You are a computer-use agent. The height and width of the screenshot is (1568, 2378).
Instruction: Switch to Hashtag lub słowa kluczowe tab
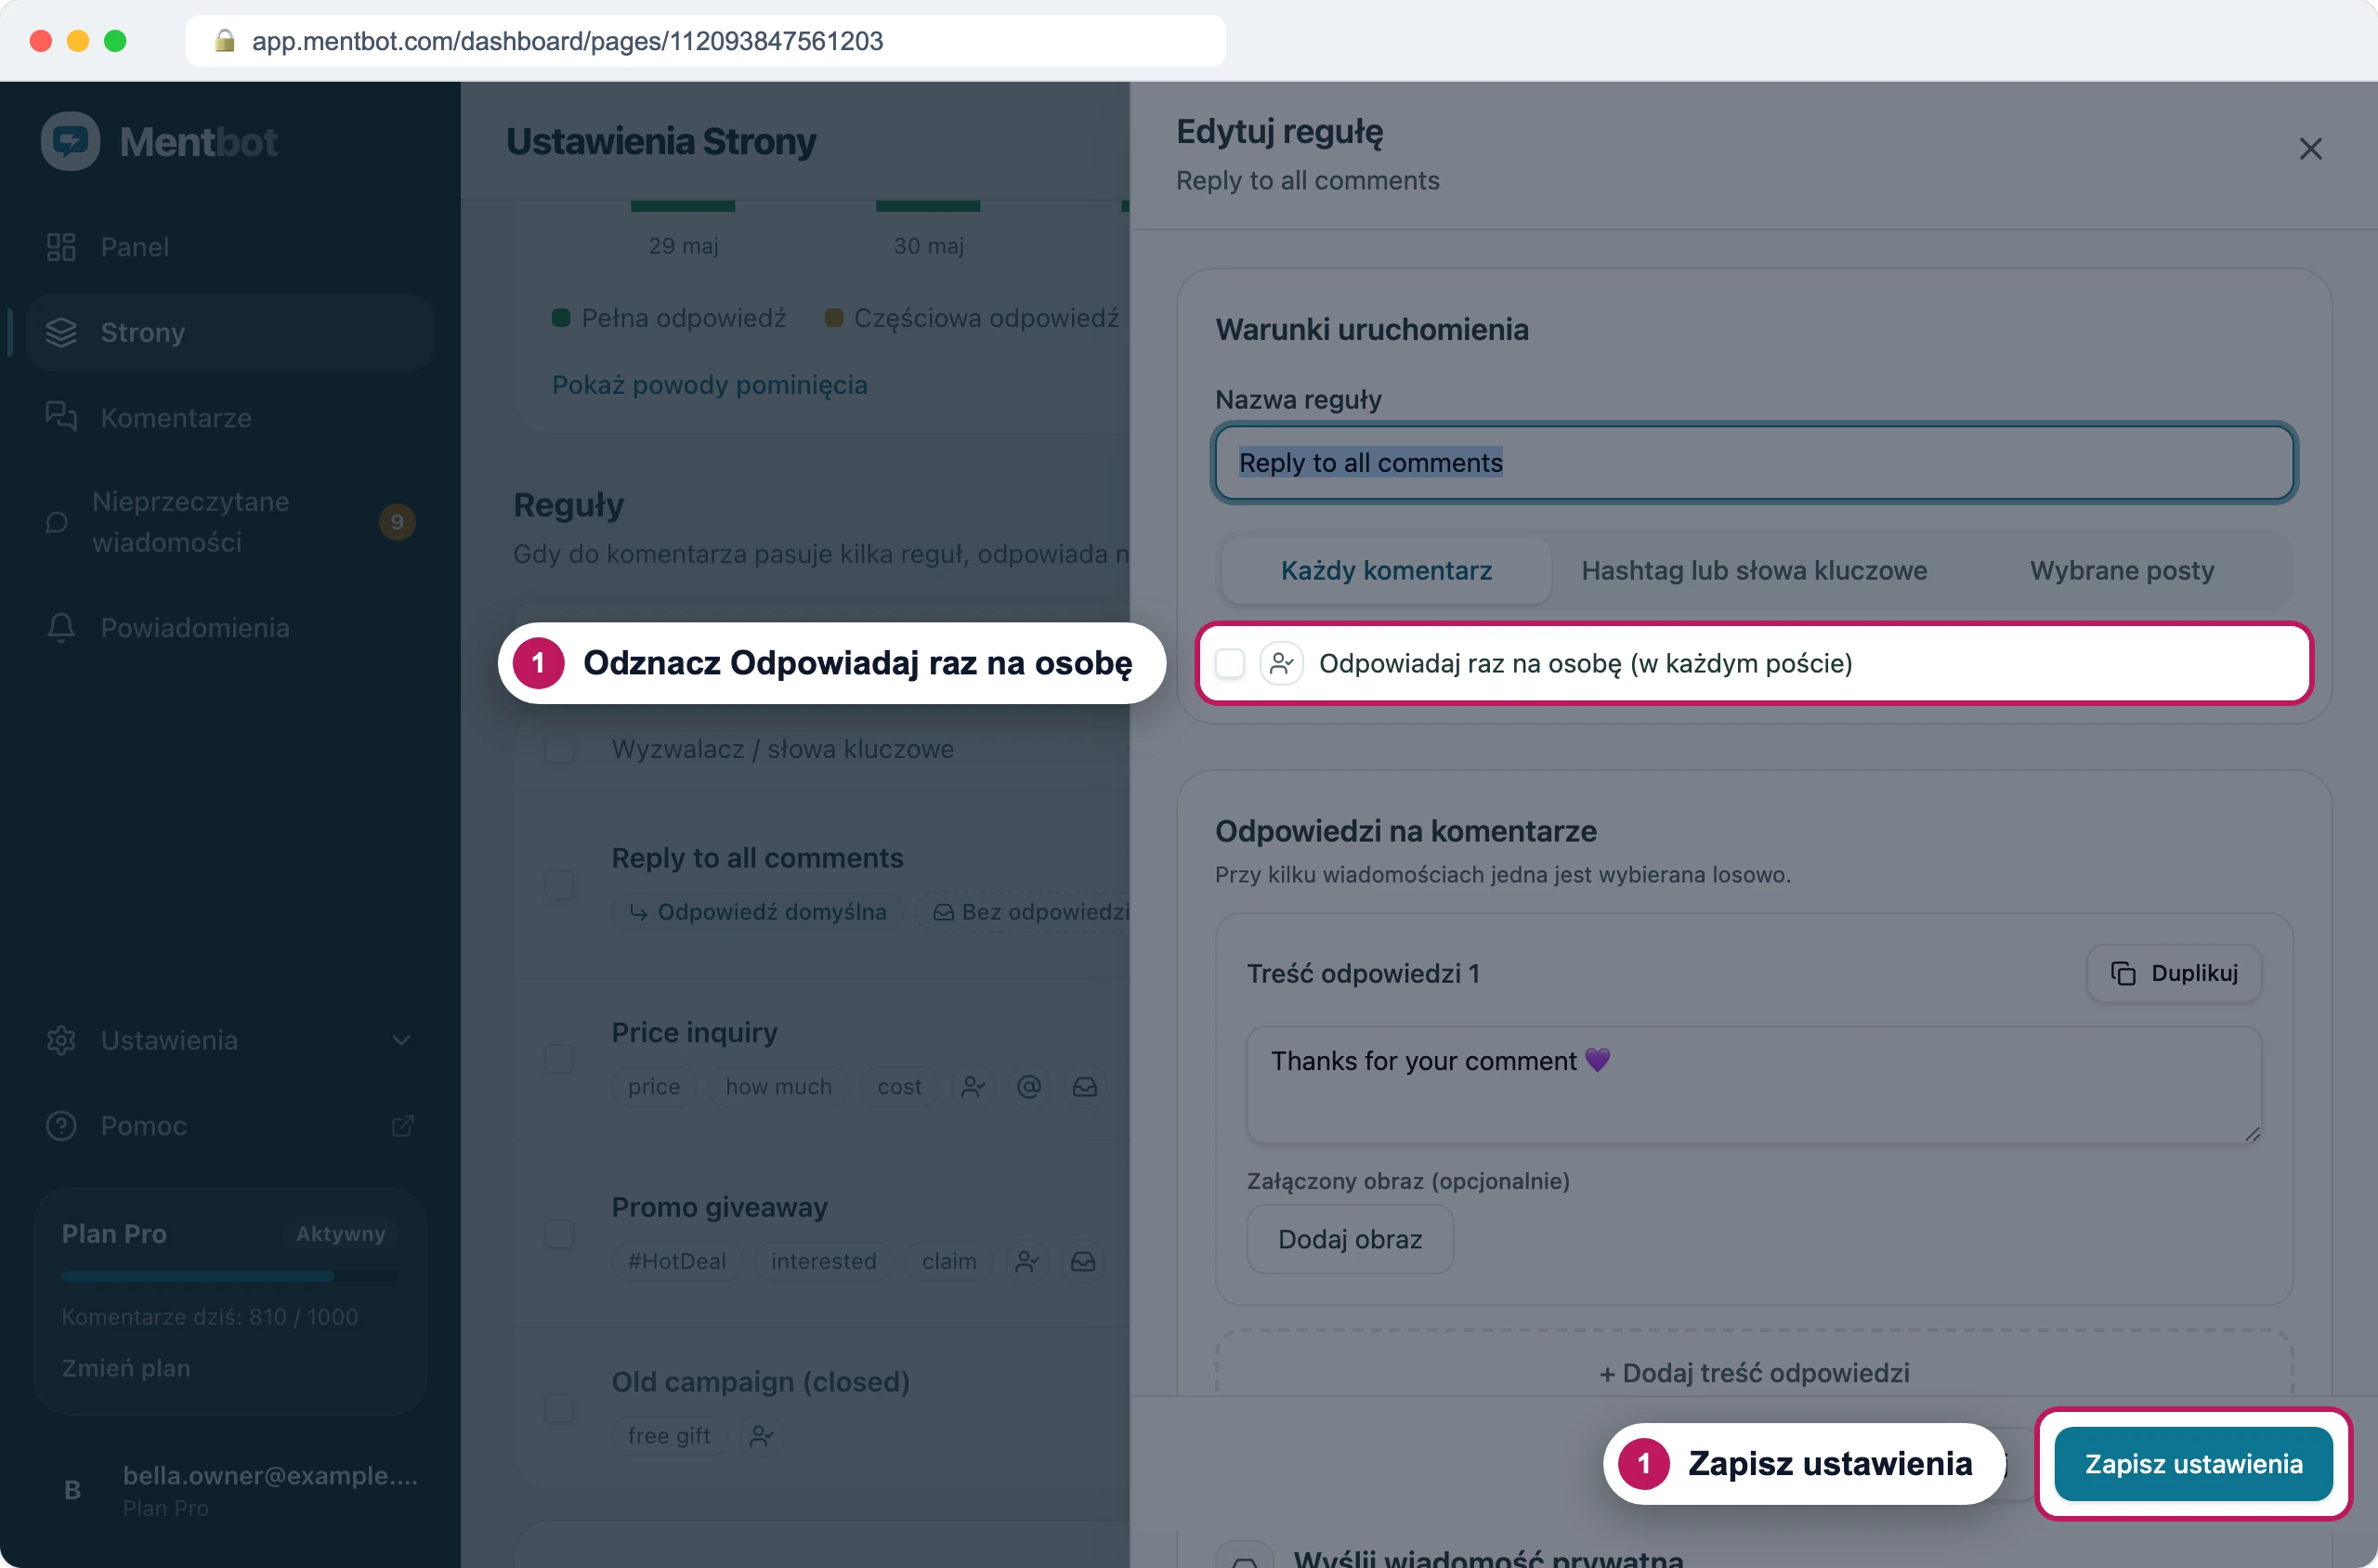point(1753,570)
